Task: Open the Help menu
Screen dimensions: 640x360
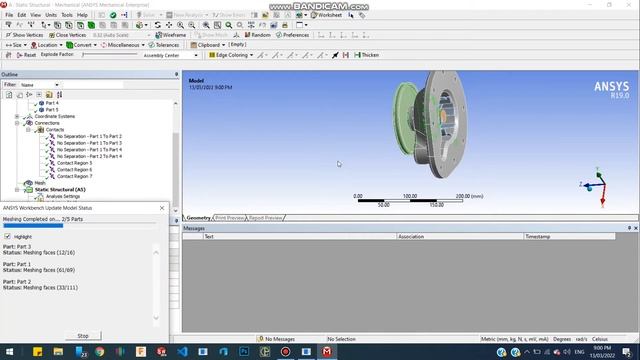Action: pos(82,15)
